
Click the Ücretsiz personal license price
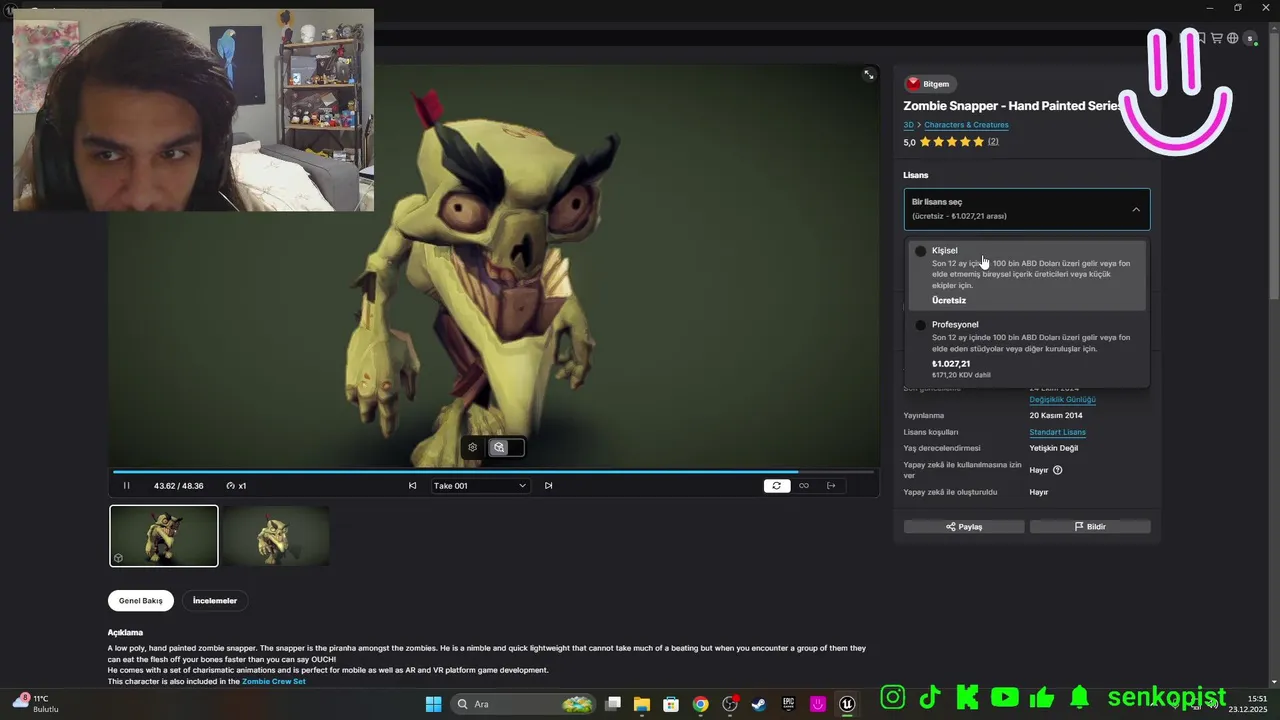(x=949, y=301)
